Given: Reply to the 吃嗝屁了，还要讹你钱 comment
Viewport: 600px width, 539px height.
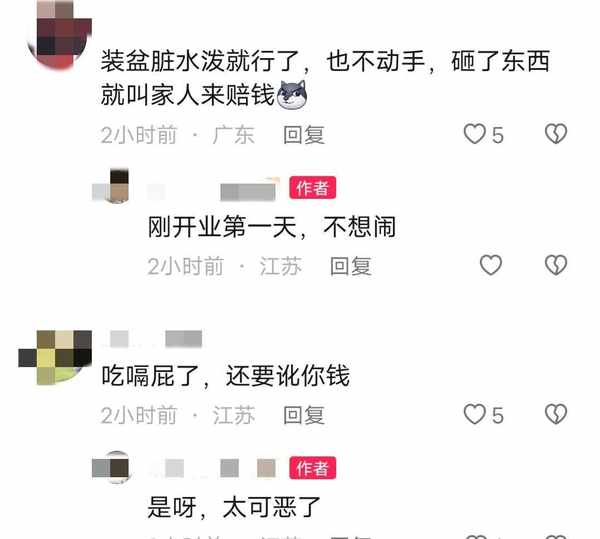Looking at the screenshot, I should (304, 415).
